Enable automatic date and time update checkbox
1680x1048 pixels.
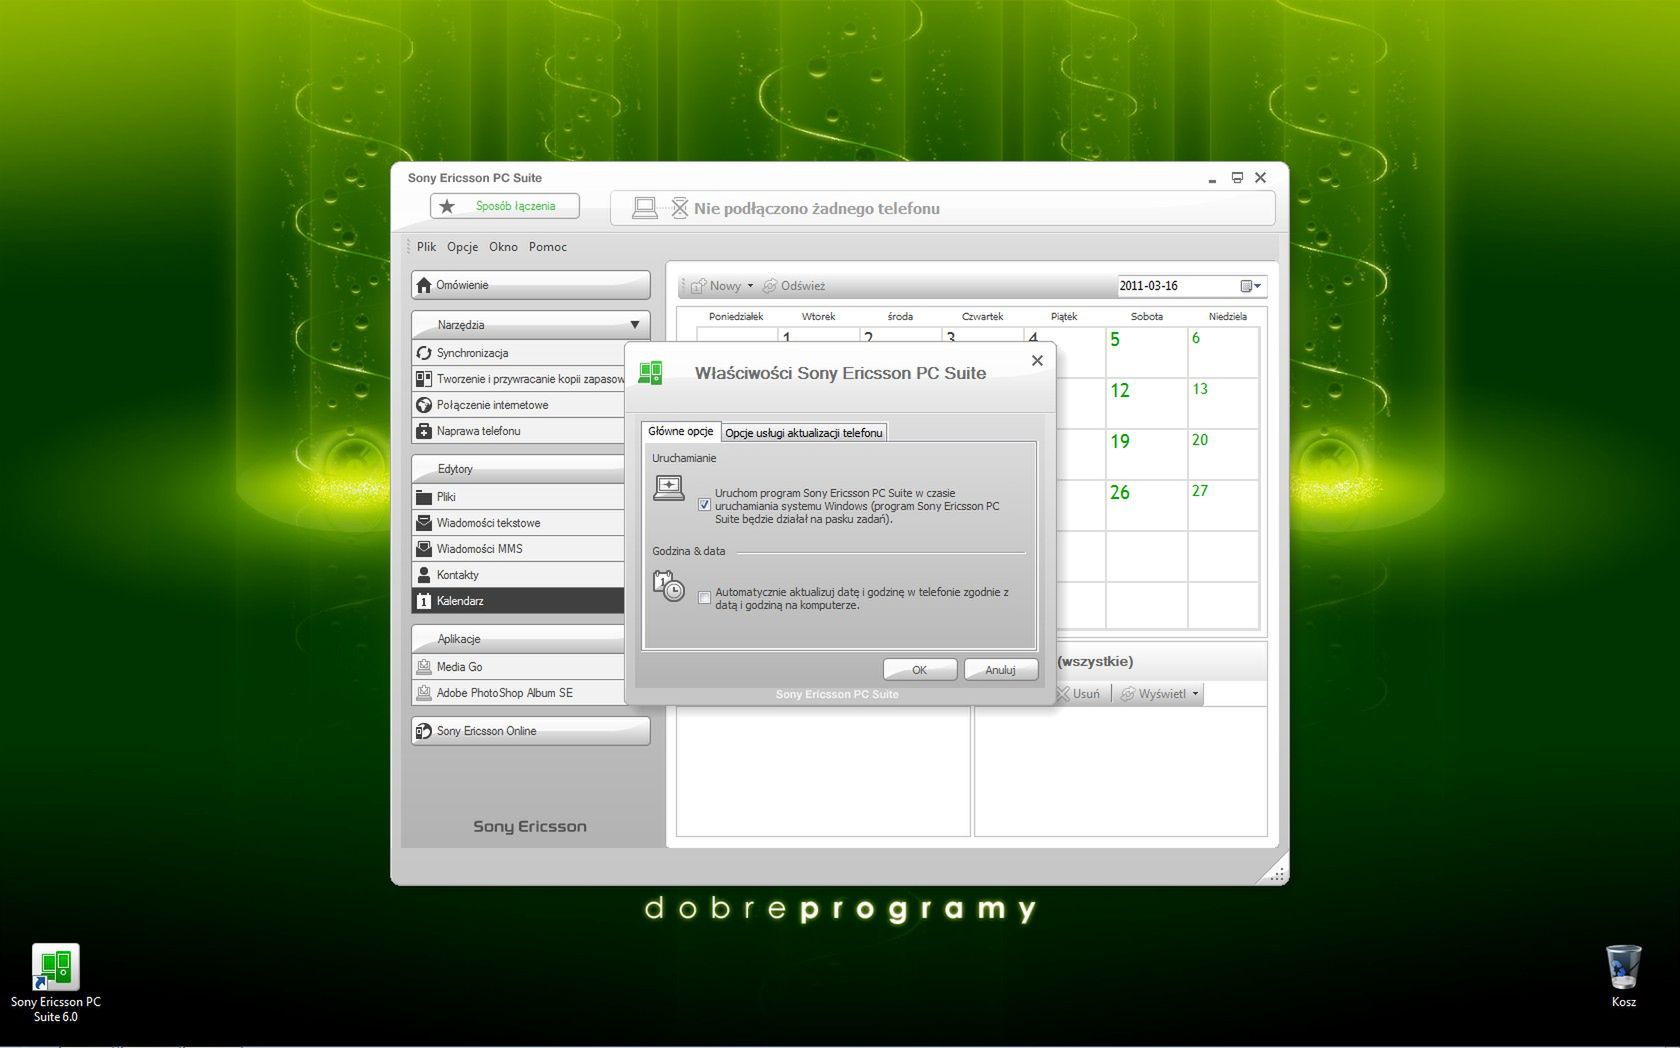[704, 598]
